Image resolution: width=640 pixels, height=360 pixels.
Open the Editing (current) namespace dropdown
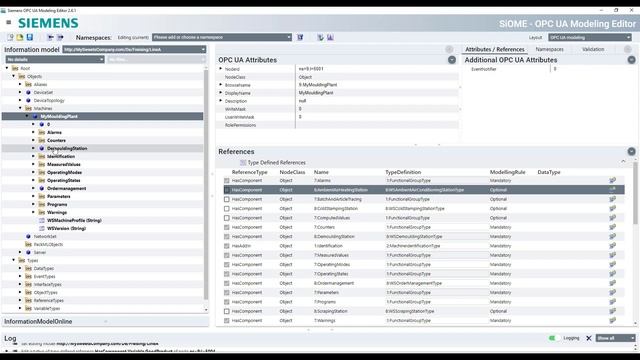pyautogui.click(x=222, y=37)
